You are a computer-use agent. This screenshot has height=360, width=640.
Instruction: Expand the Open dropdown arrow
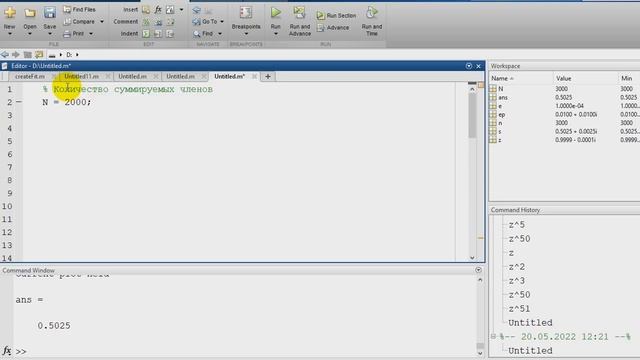pos(29,34)
